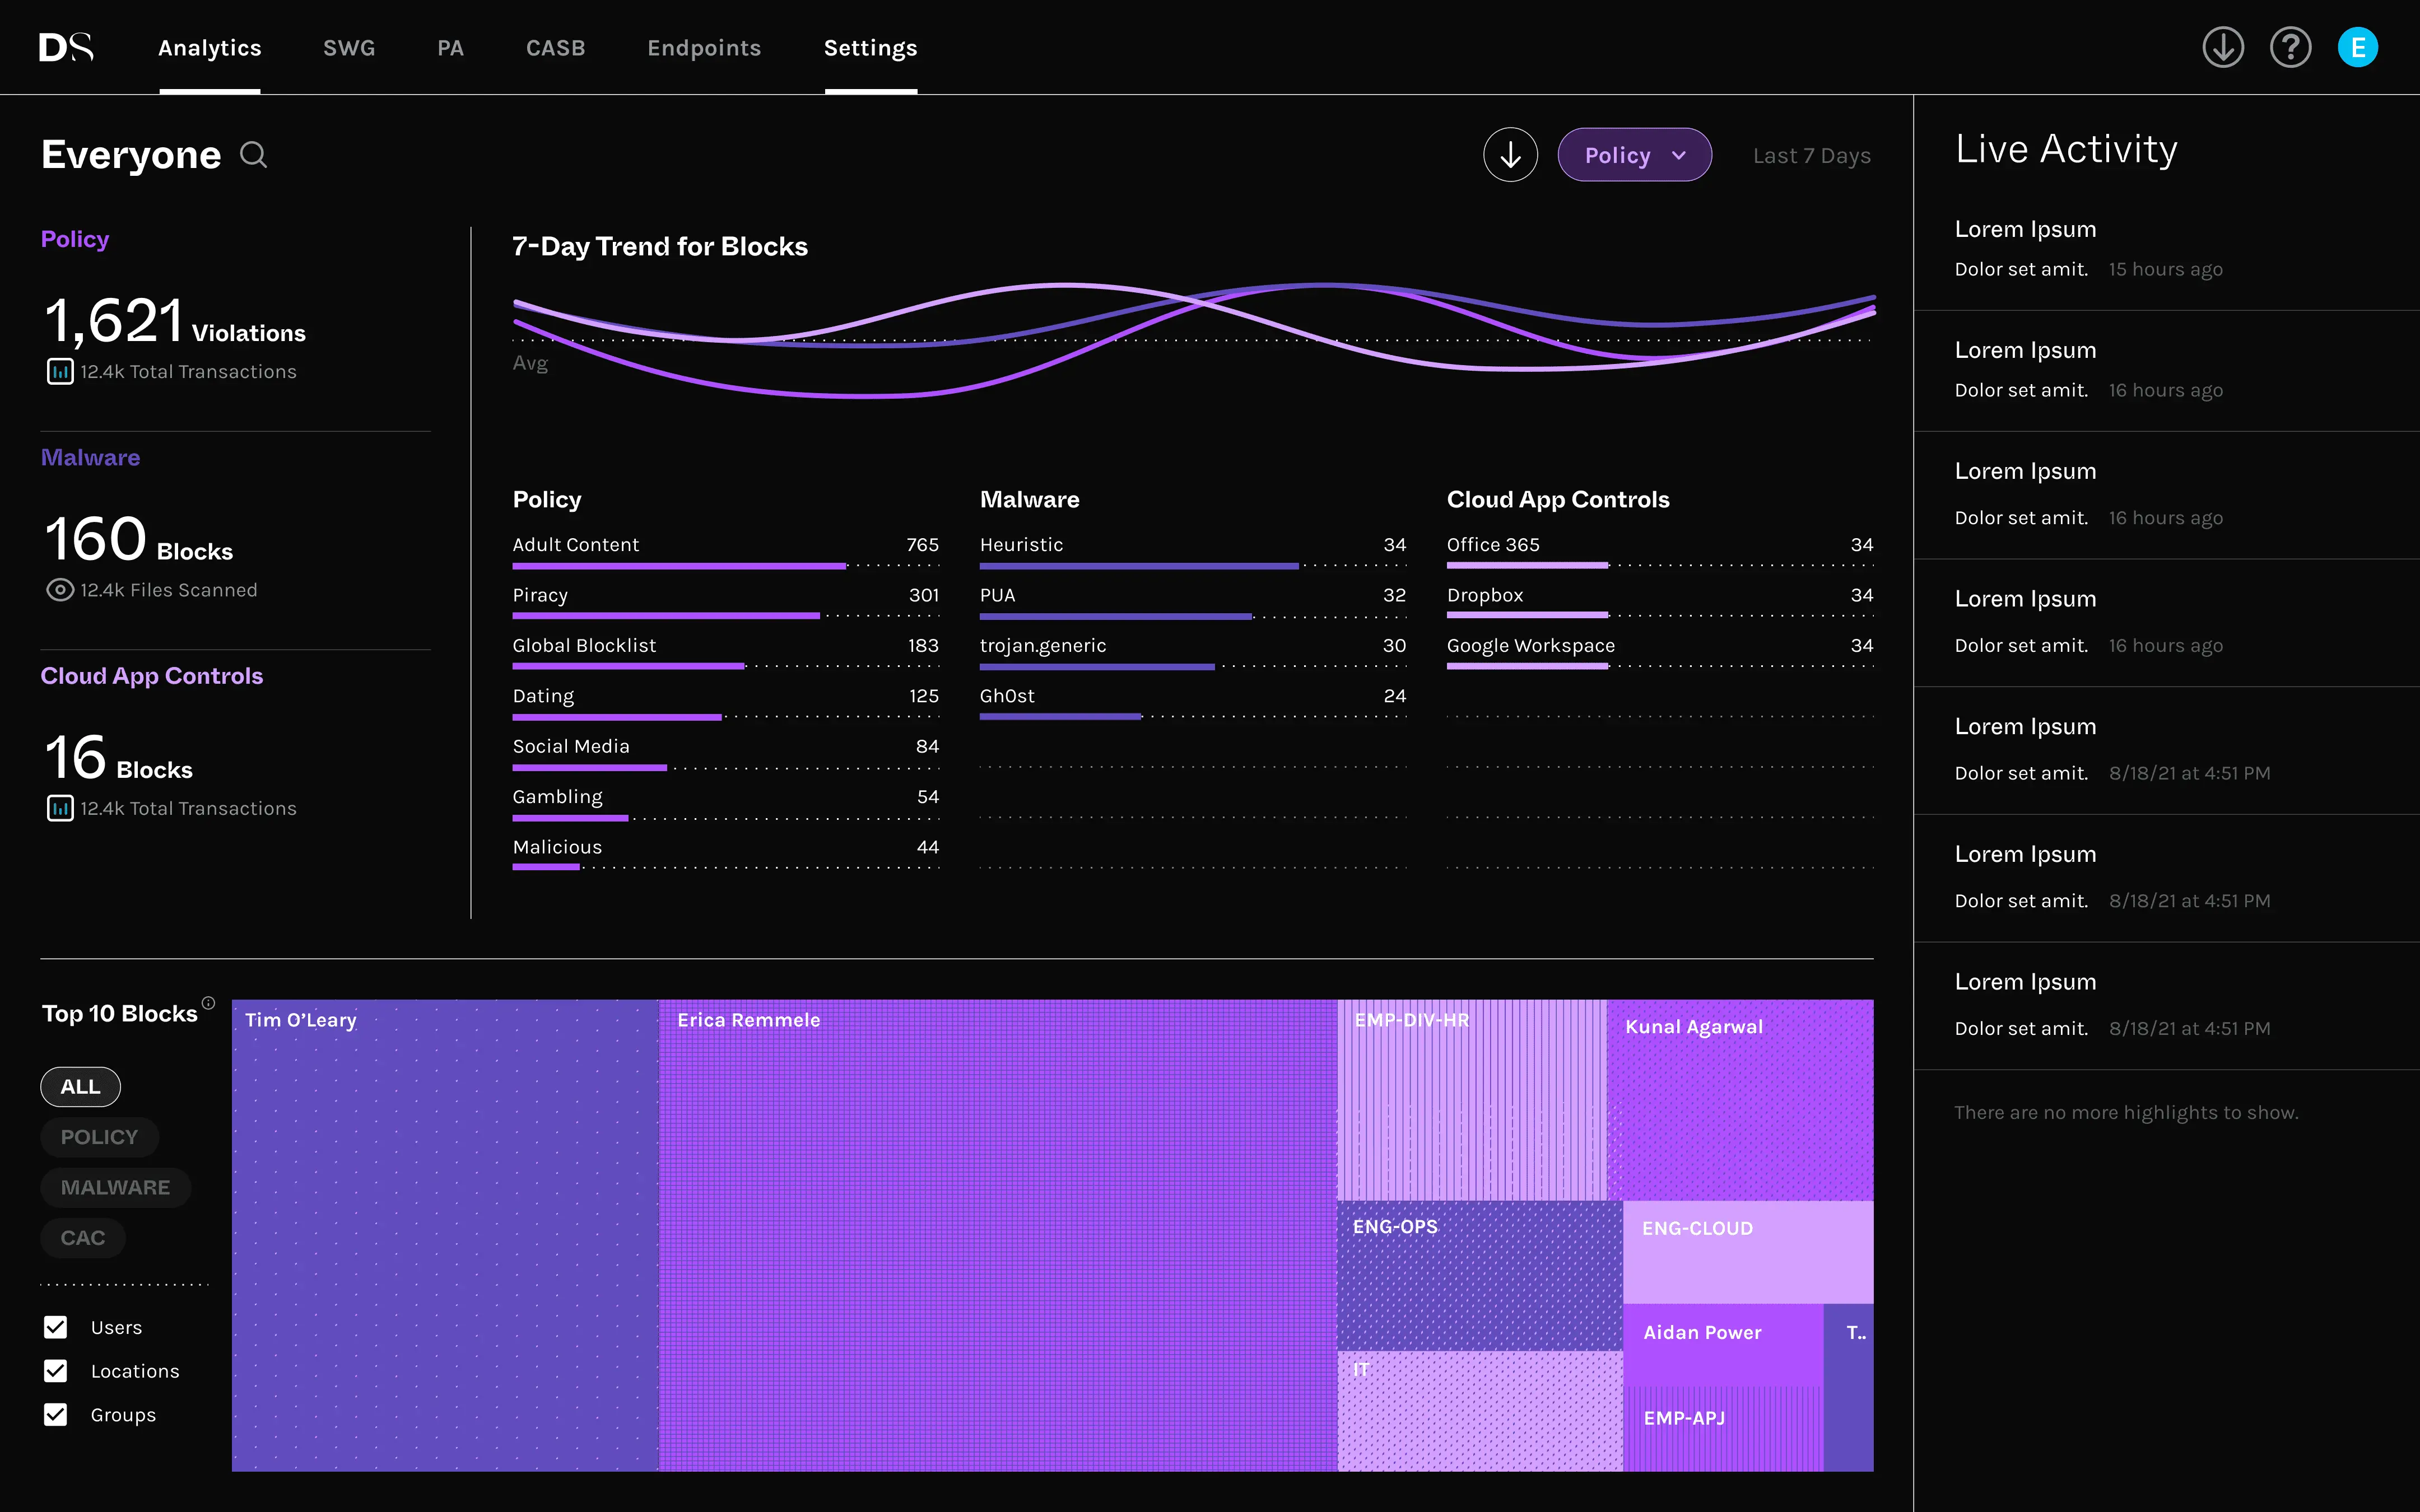Open the Malware section heading in sidebar
This screenshot has width=2420, height=1512.
(x=90, y=457)
